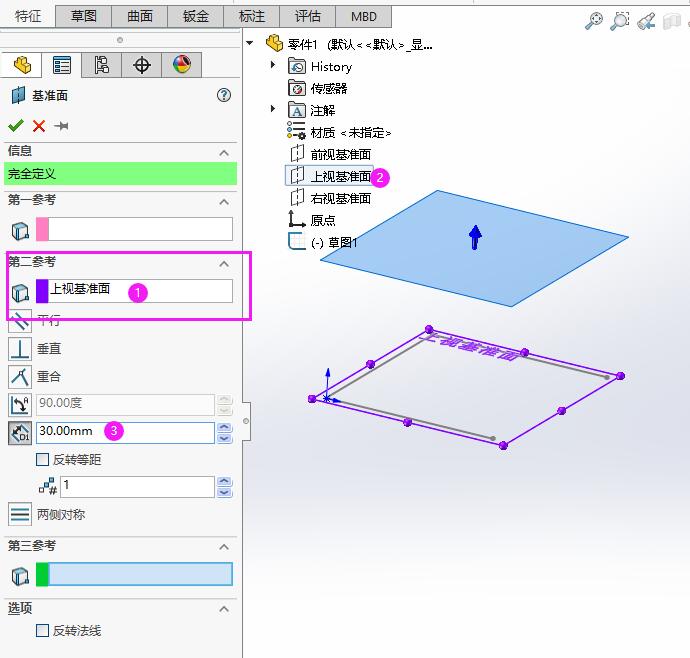Confirm the plane with green checkmark
The height and width of the screenshot is (658, 690).
point(16,126)
